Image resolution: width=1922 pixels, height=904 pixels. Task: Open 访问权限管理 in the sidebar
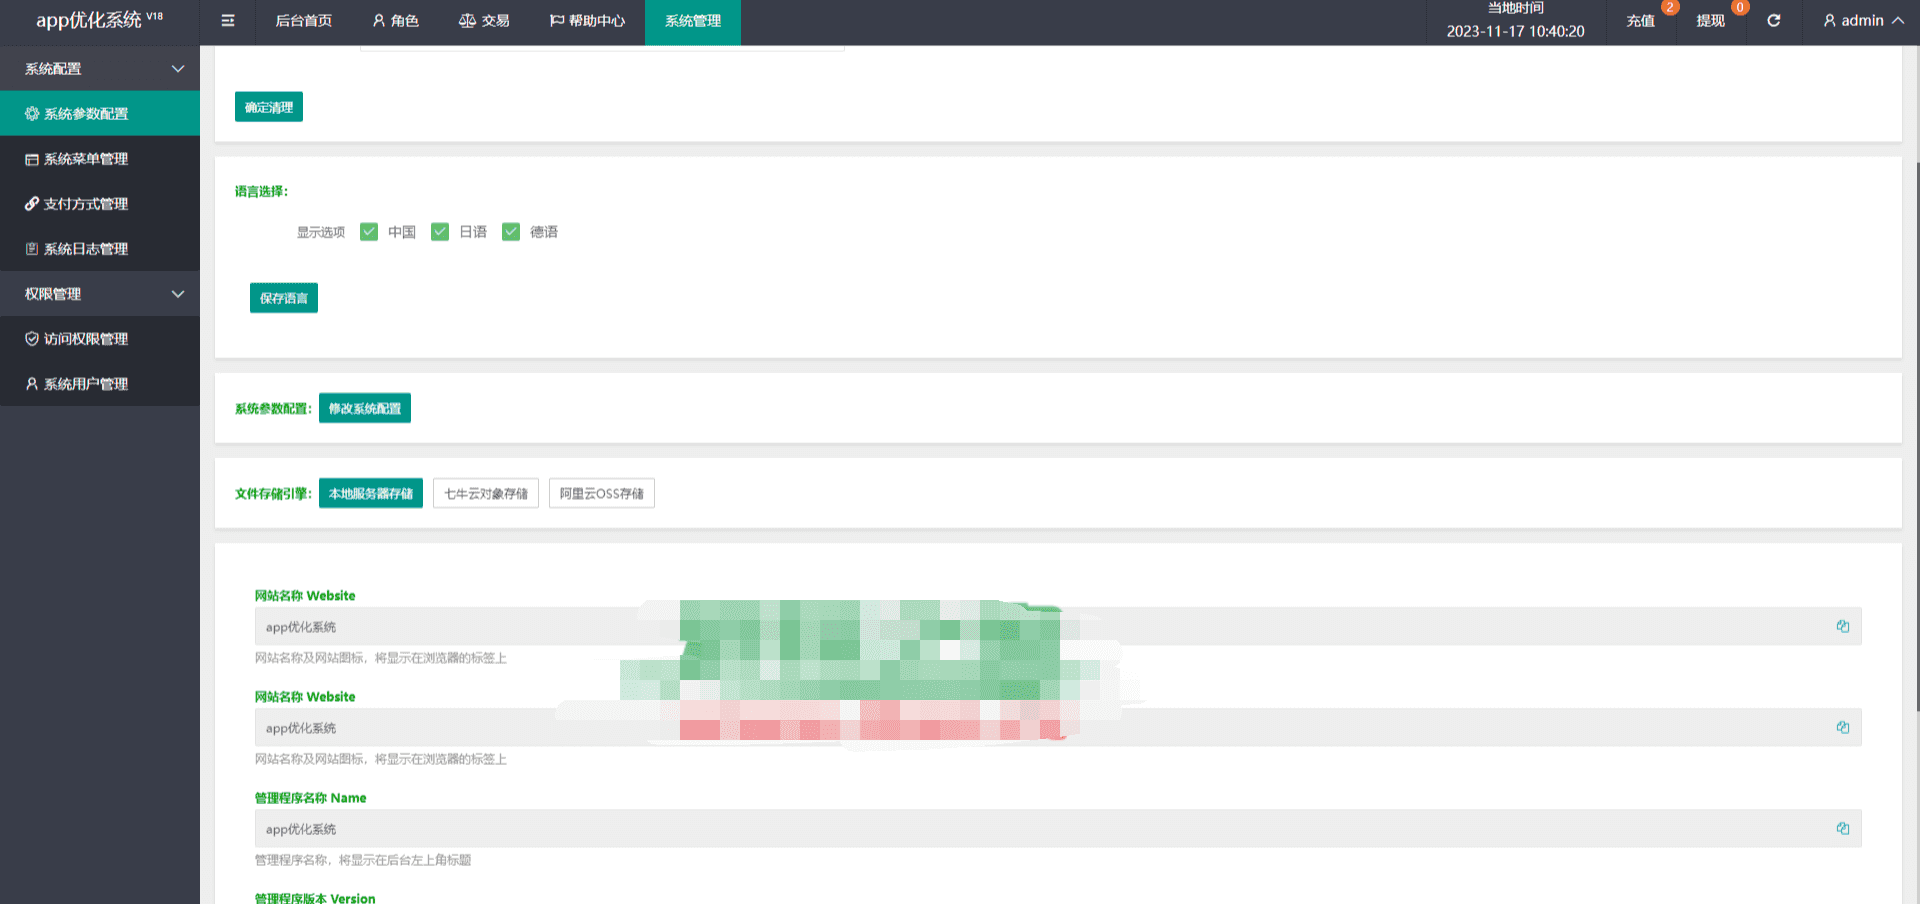(86, 339)
